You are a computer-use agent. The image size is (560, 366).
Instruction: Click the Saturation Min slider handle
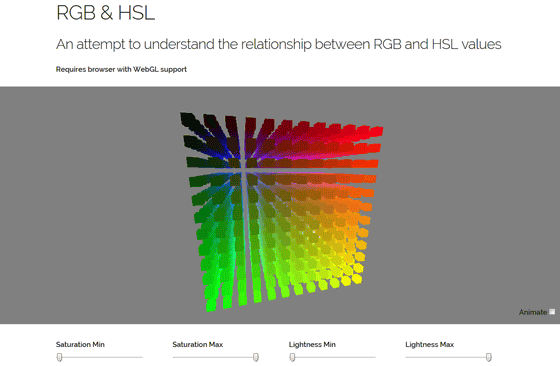click(60, 357)
